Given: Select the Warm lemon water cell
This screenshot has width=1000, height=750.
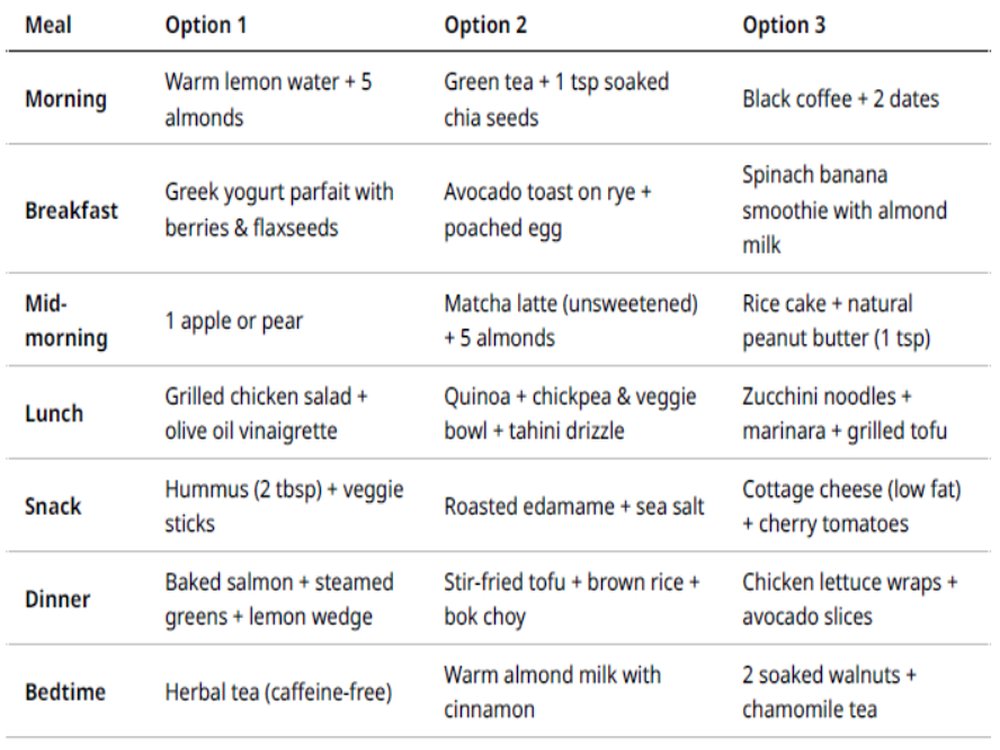Looking at the screenshot, I should [x=268, y=99].
